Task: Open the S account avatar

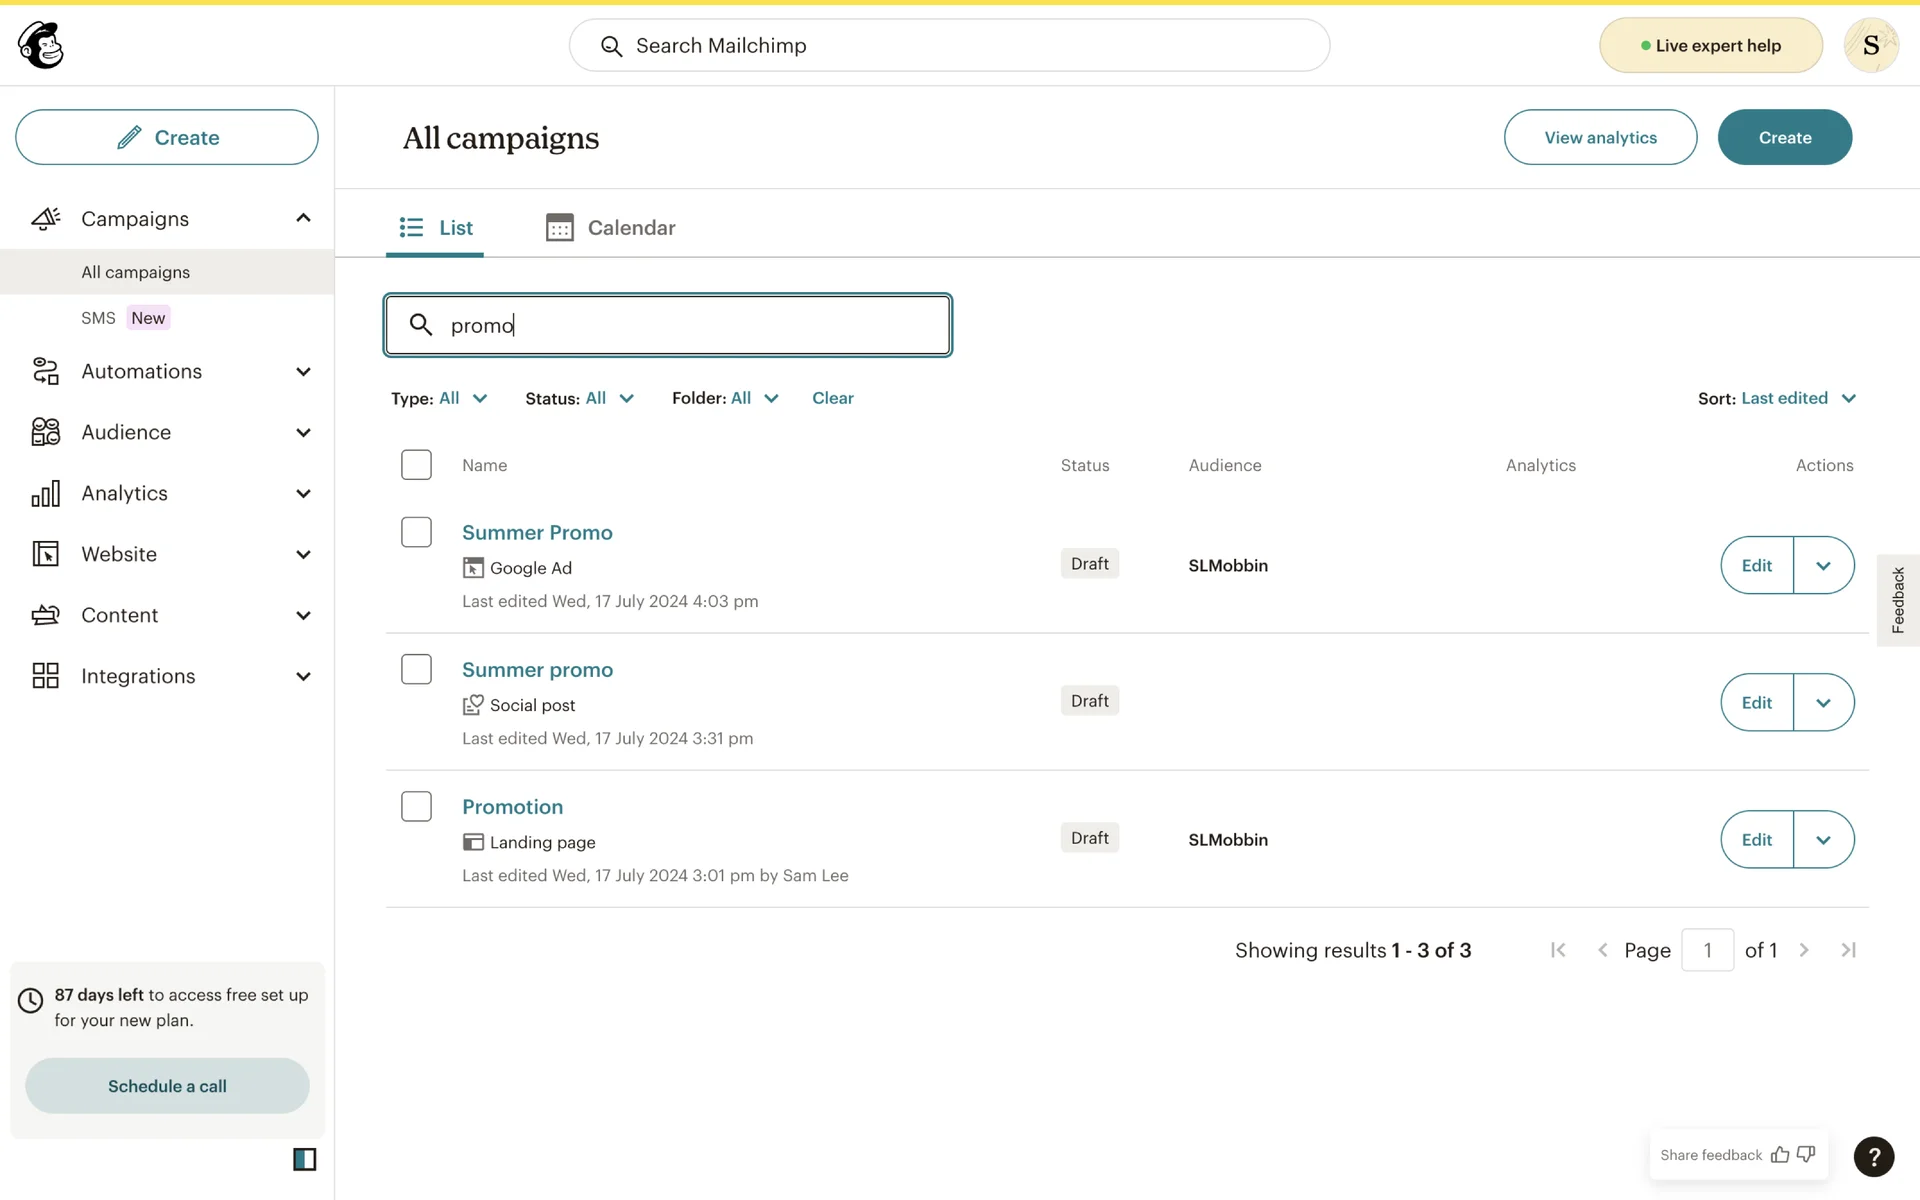Action: [x=1870, y=45]
